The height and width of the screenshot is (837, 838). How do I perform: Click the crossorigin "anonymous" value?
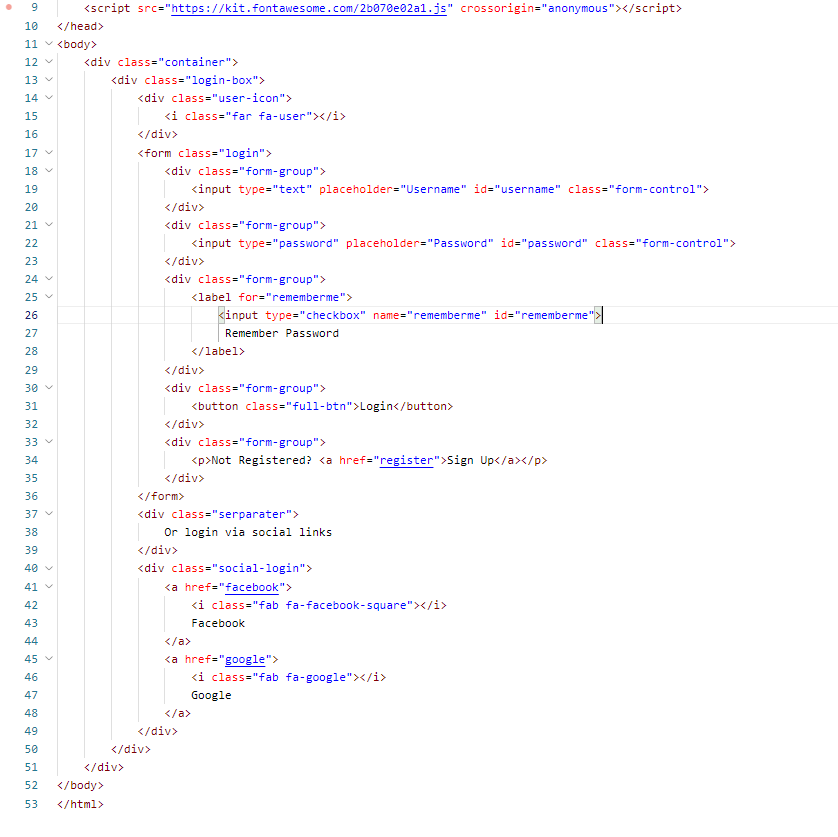pyautogui.click(x=578, y=9)
